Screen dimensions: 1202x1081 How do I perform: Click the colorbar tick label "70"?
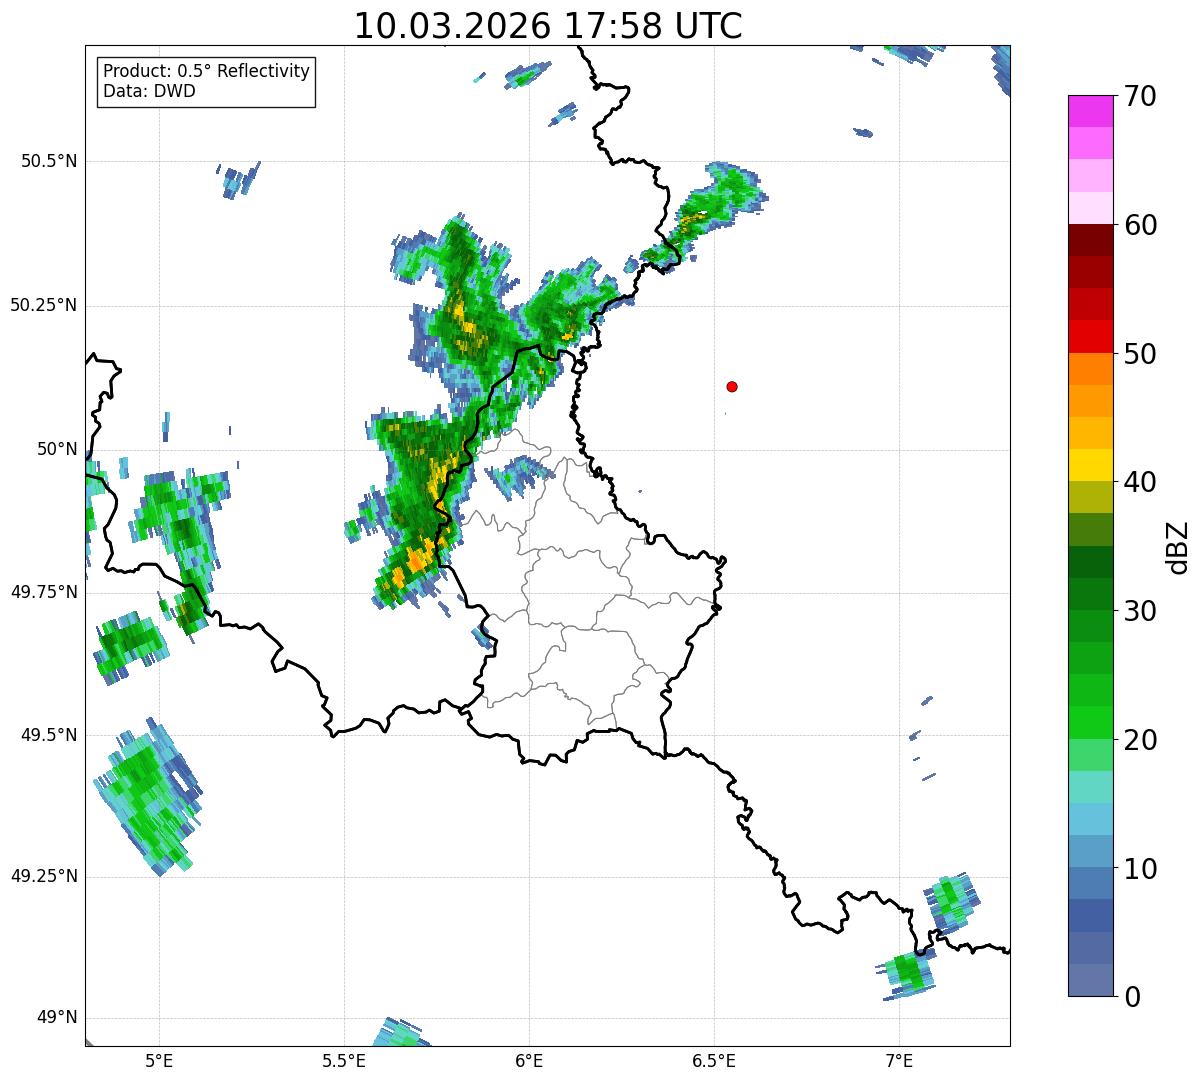point(1140,96)
